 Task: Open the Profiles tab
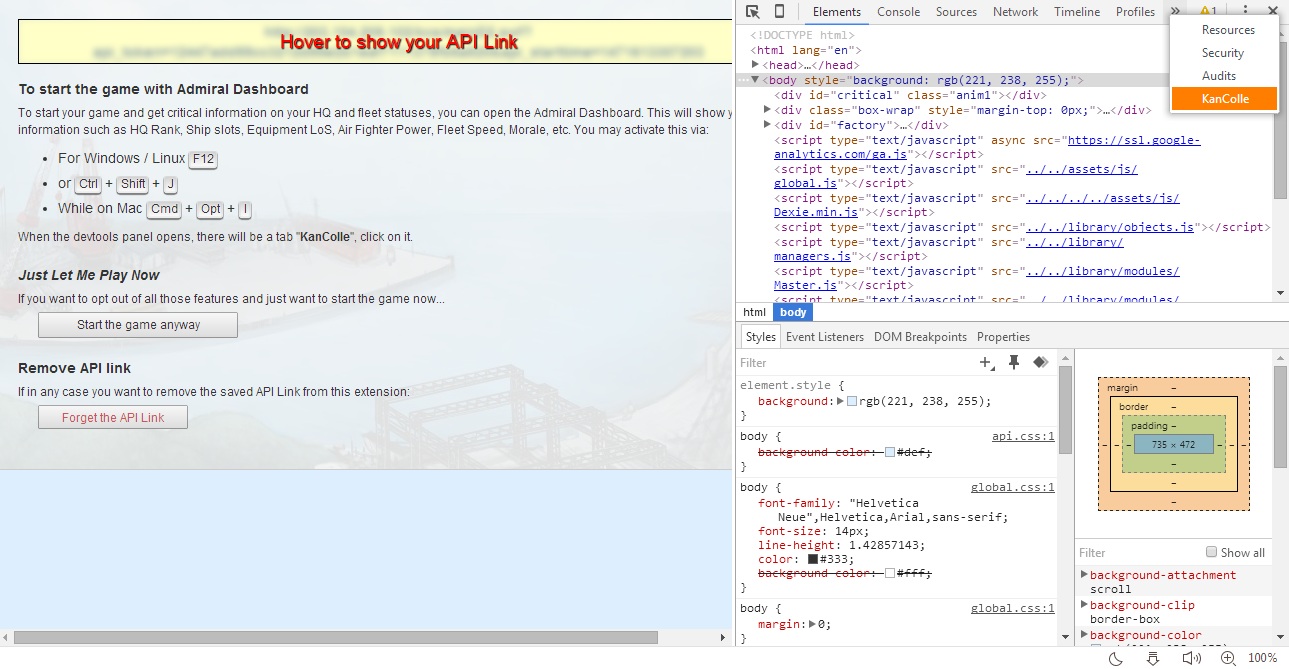pyautogui.click(x=1135, y=12)
